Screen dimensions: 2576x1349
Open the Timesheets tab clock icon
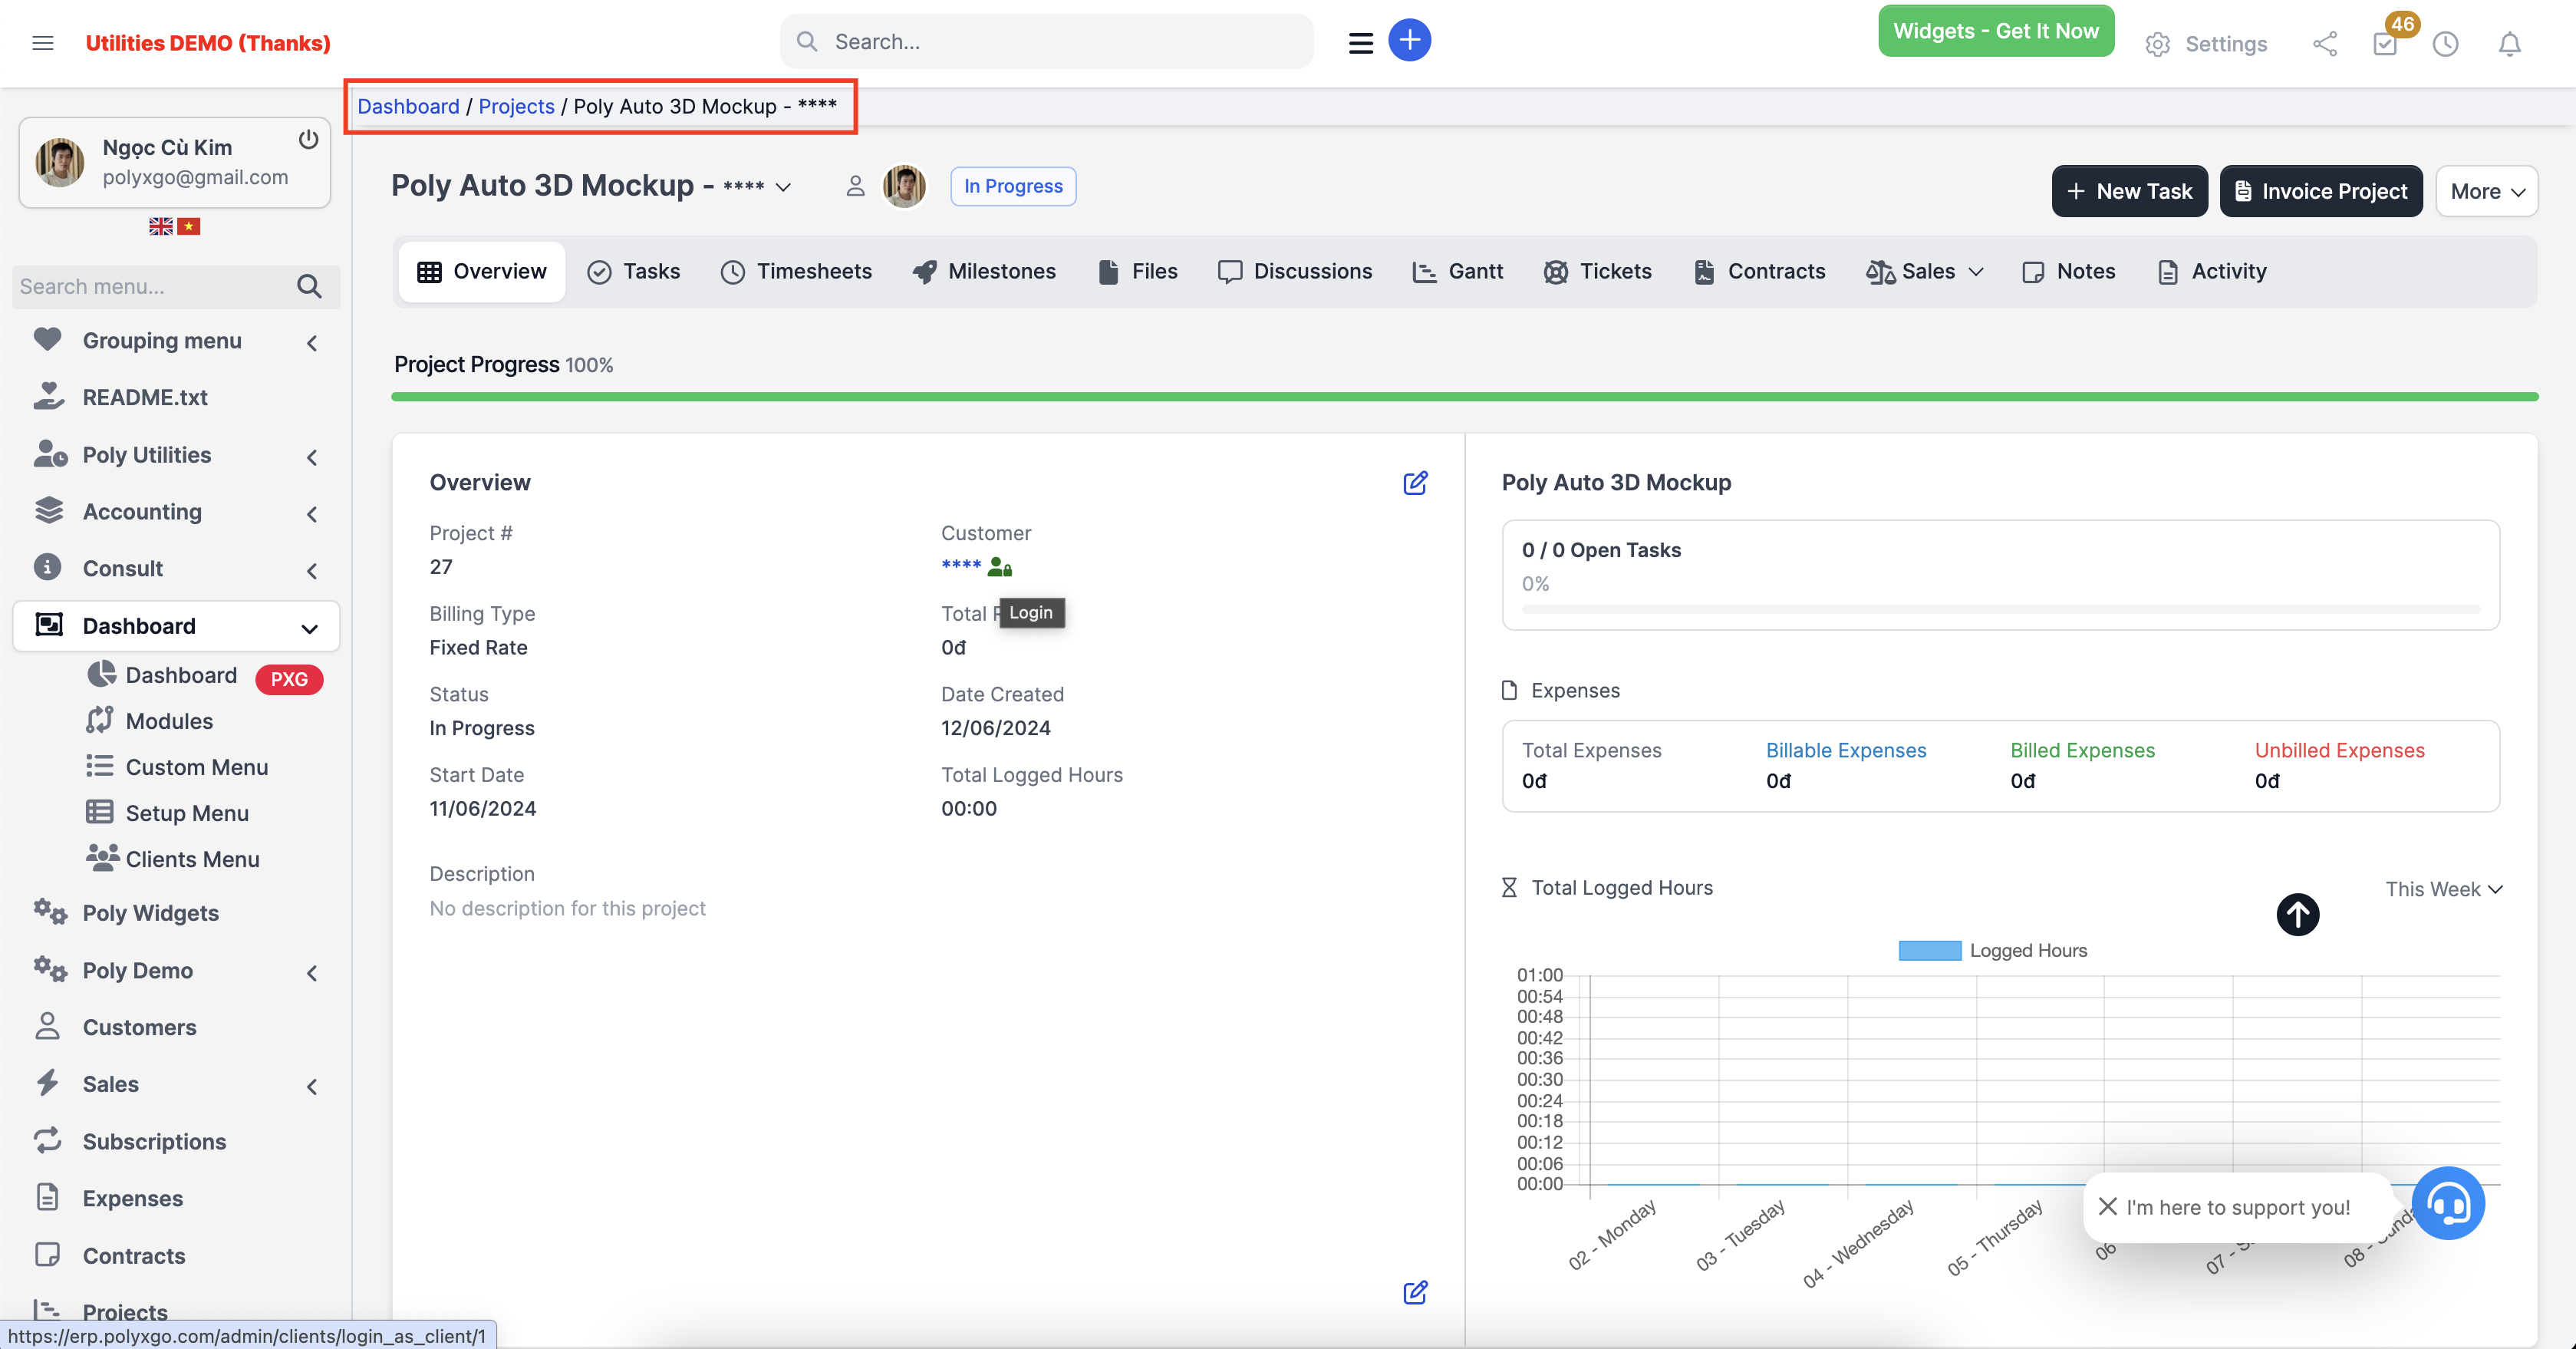click(733, 271)
